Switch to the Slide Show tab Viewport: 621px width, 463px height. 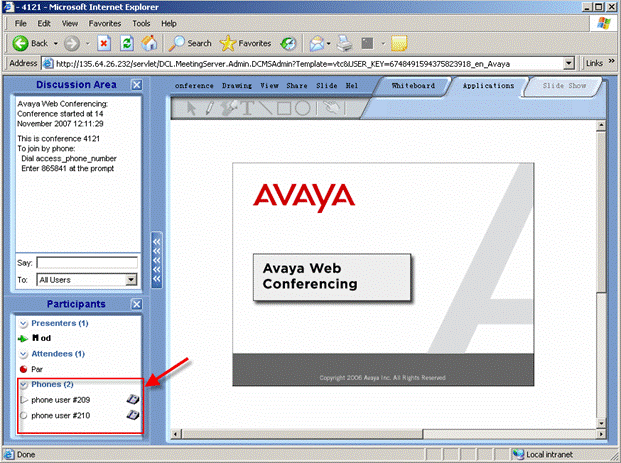(x=564, y=86)
